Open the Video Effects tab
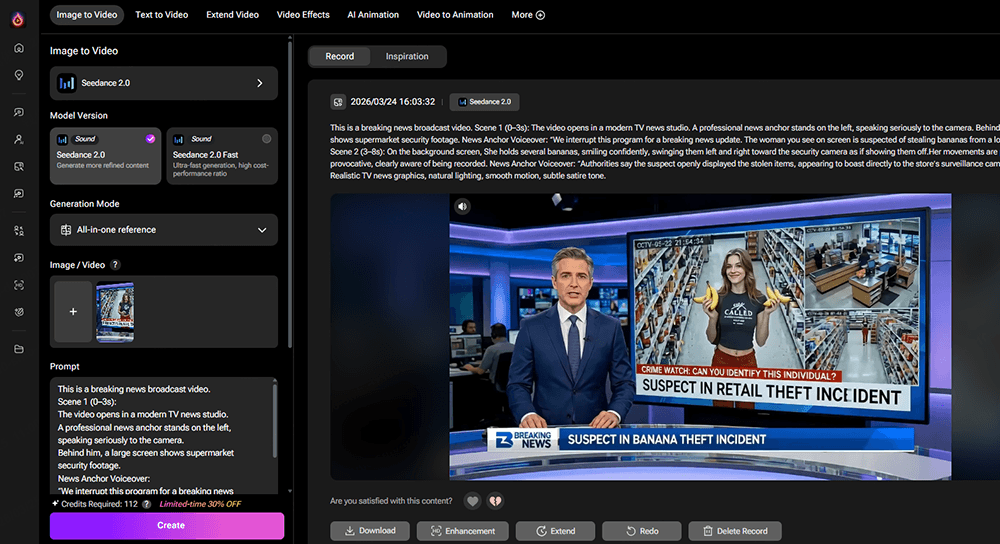The image size is (1000, 544). tap(303, 15)
